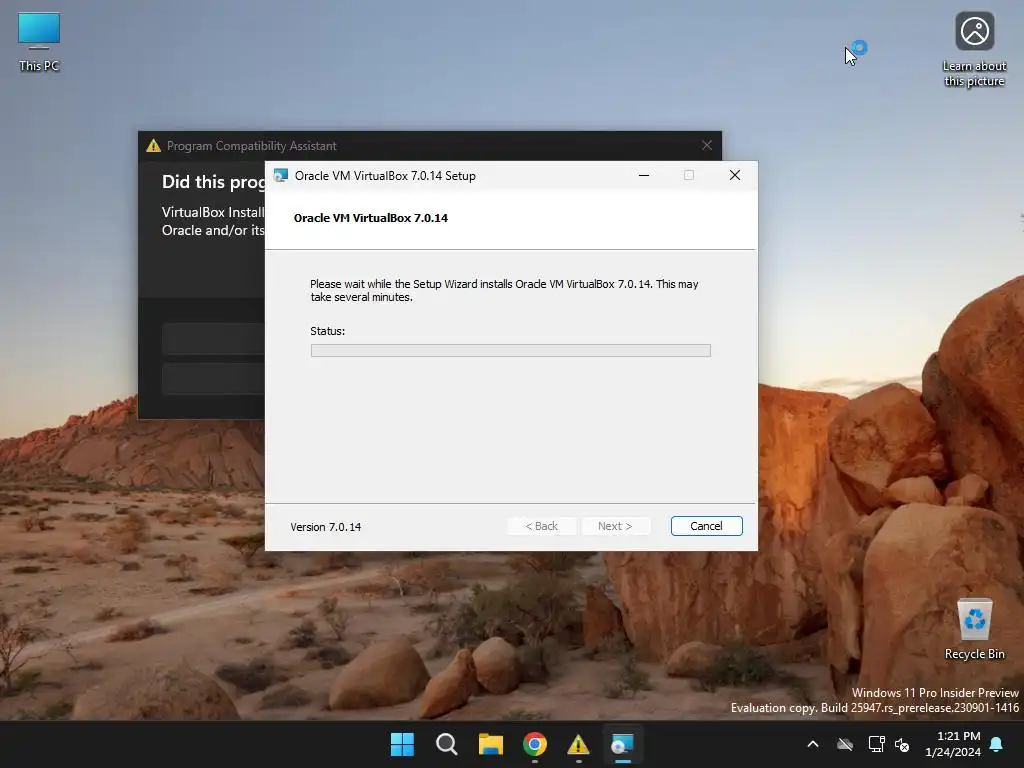Screen dimensions: 1024x768
Task: Open the clock and date flyout
Action: [x=953, y=744]
